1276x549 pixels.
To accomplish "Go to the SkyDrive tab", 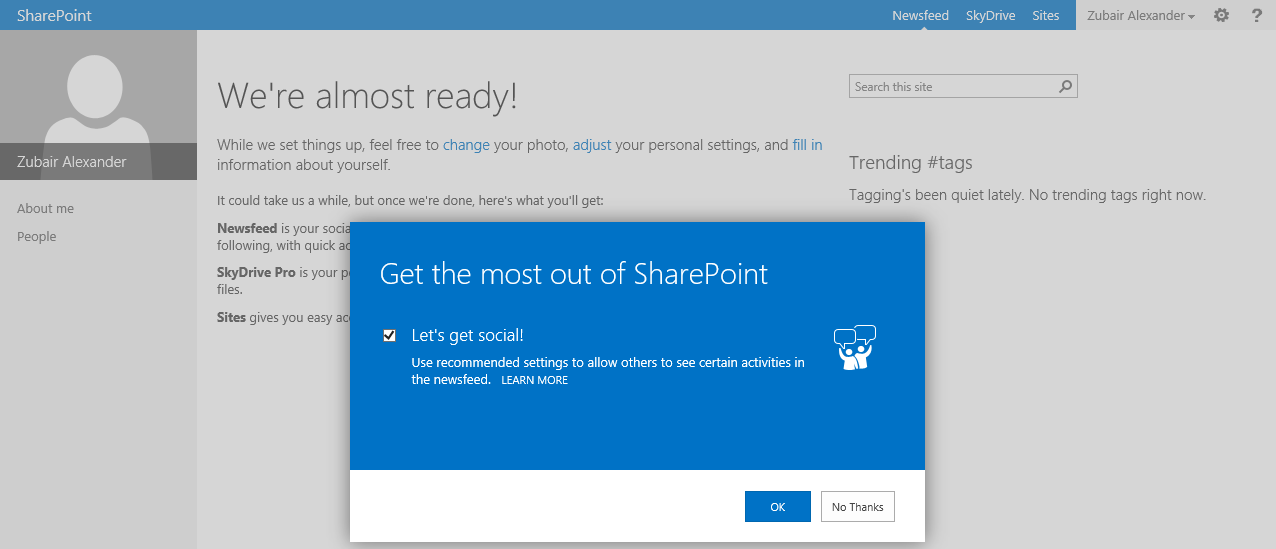I will tap(991, 16).
